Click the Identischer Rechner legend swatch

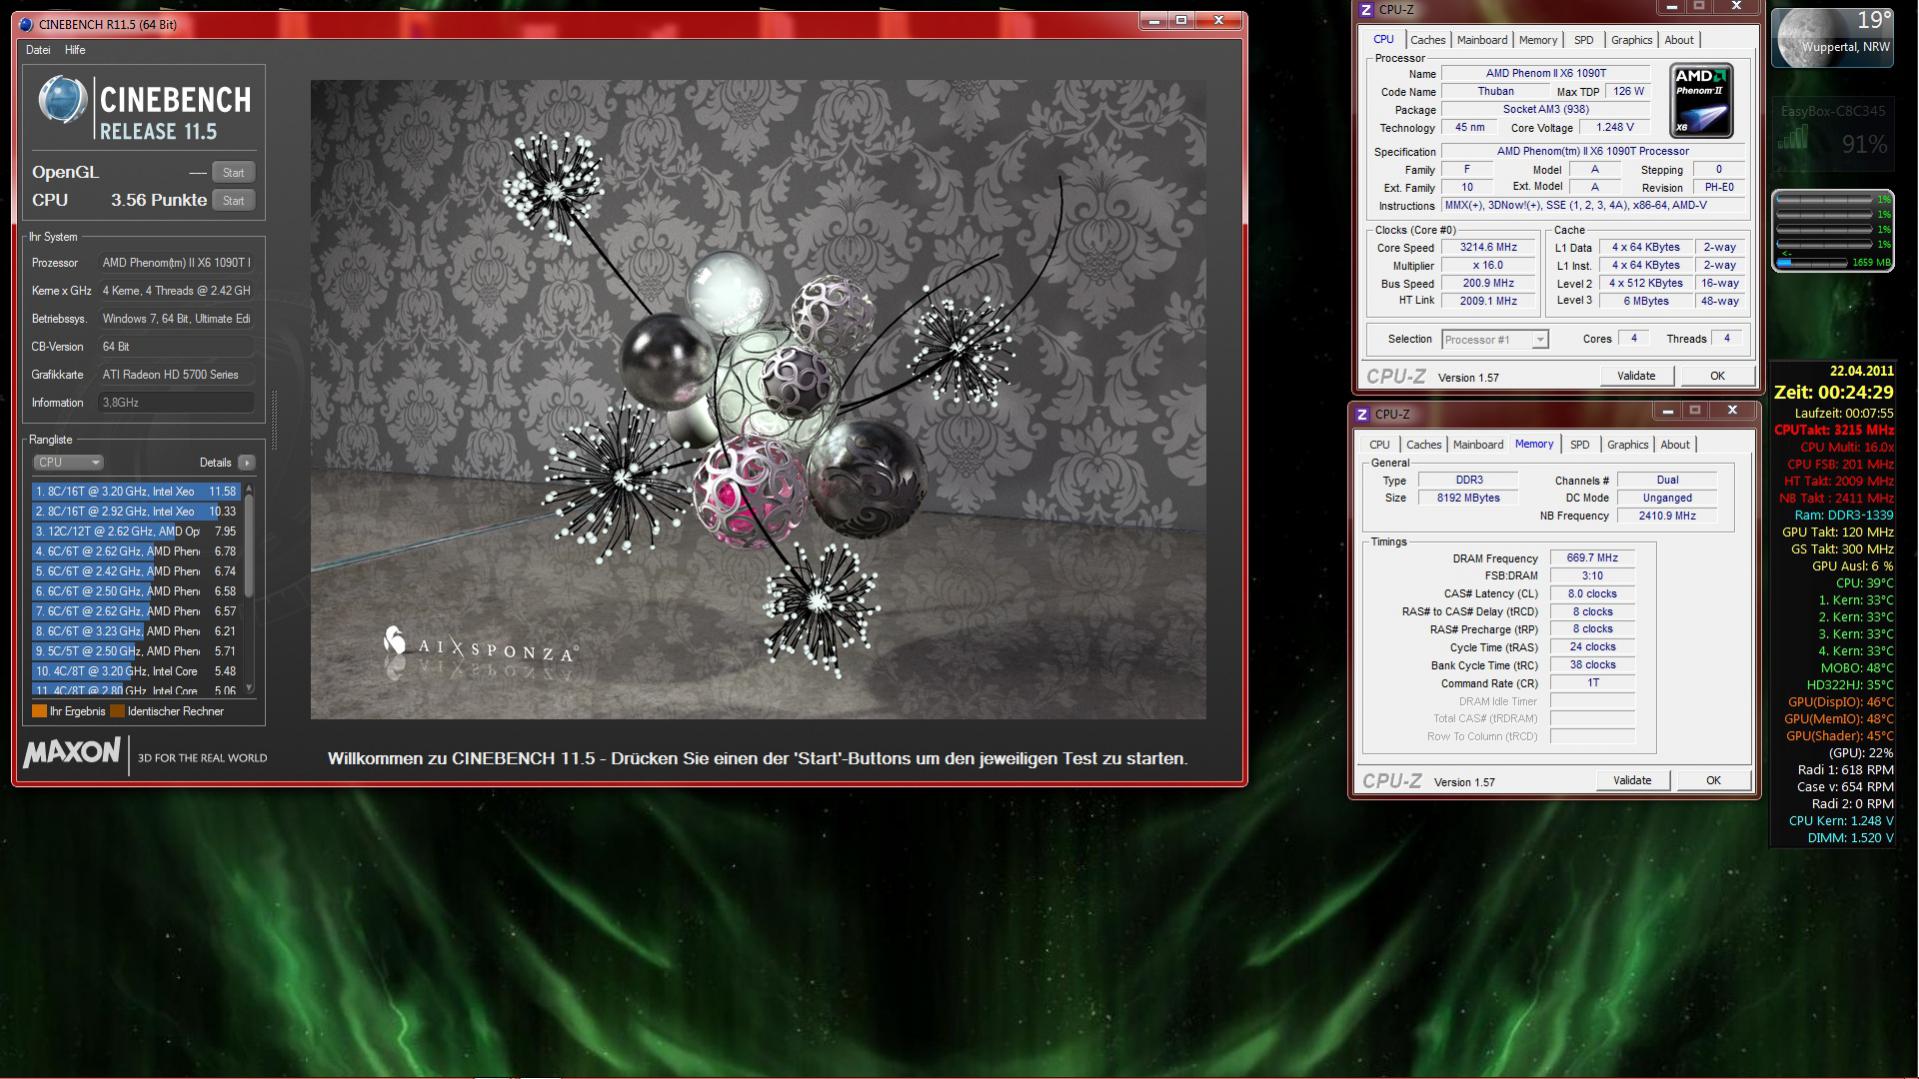(x=117, y=711)
